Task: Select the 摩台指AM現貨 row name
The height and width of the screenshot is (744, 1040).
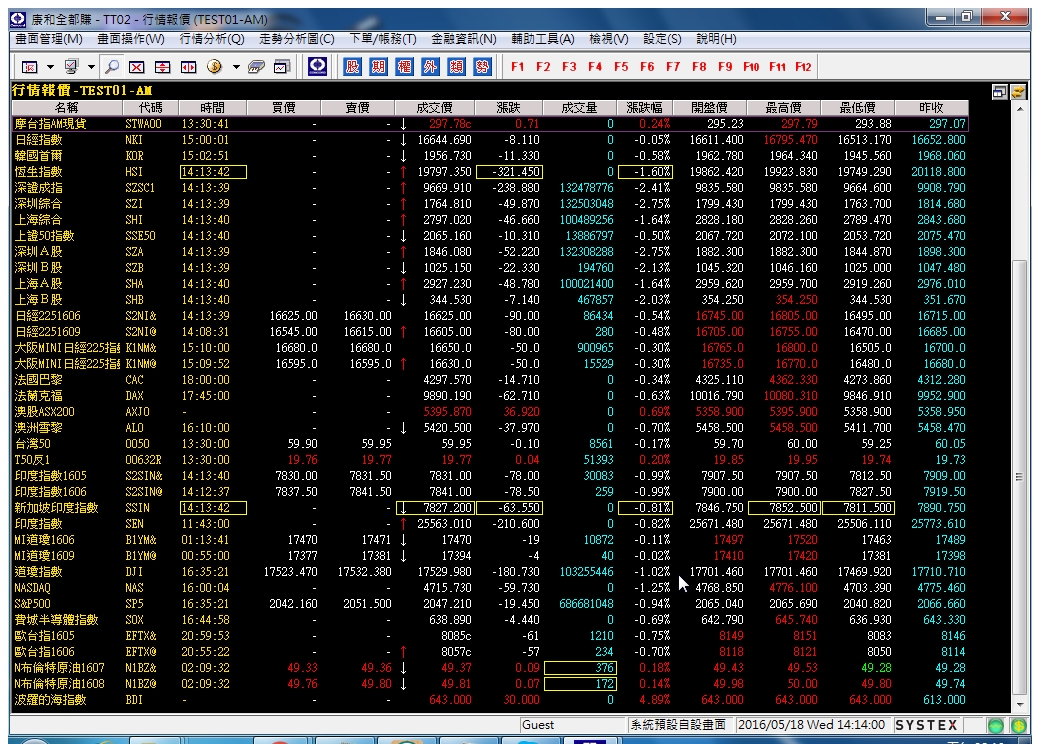Action: 50,123
